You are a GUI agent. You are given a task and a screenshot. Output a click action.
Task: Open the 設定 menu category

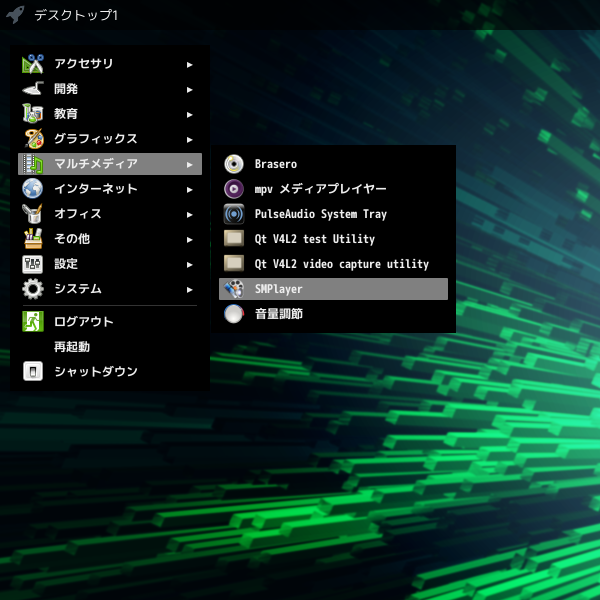tap(110, 264)
